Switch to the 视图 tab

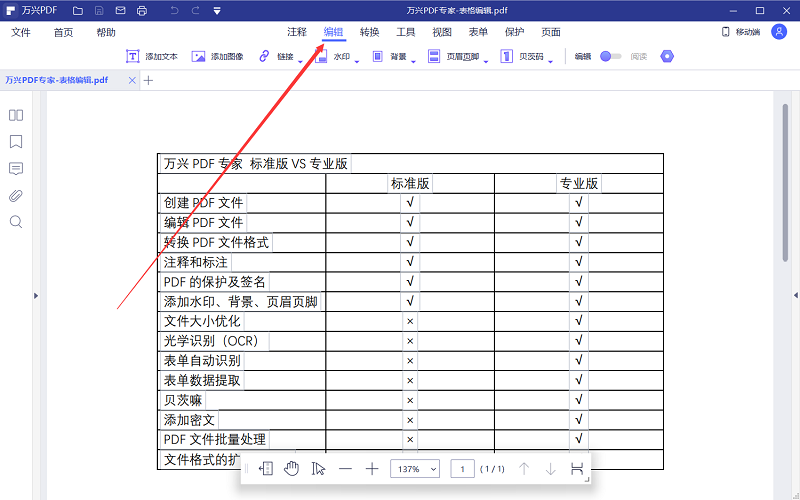[x=442, y=32]
